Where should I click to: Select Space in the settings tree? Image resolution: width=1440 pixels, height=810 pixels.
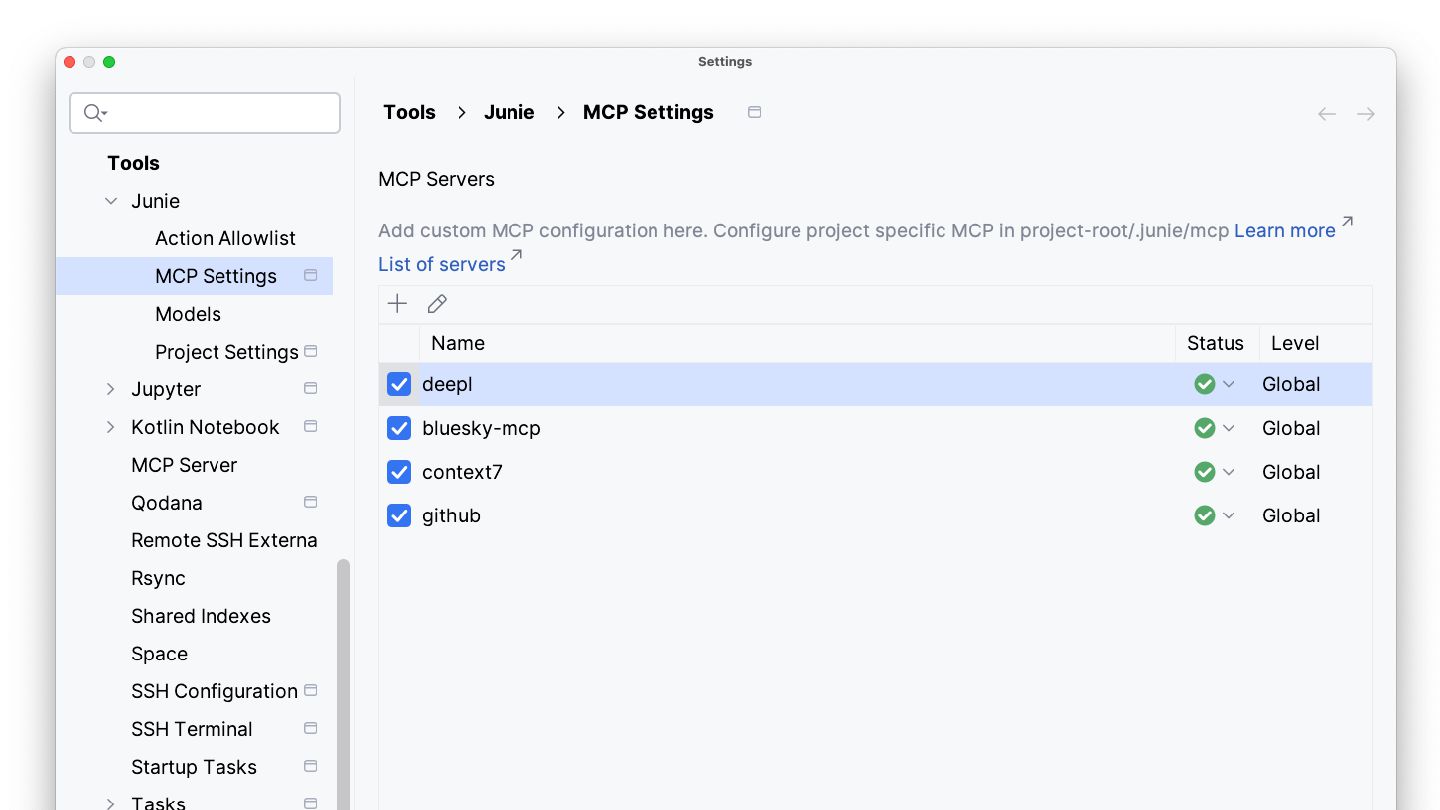point(159,654)
